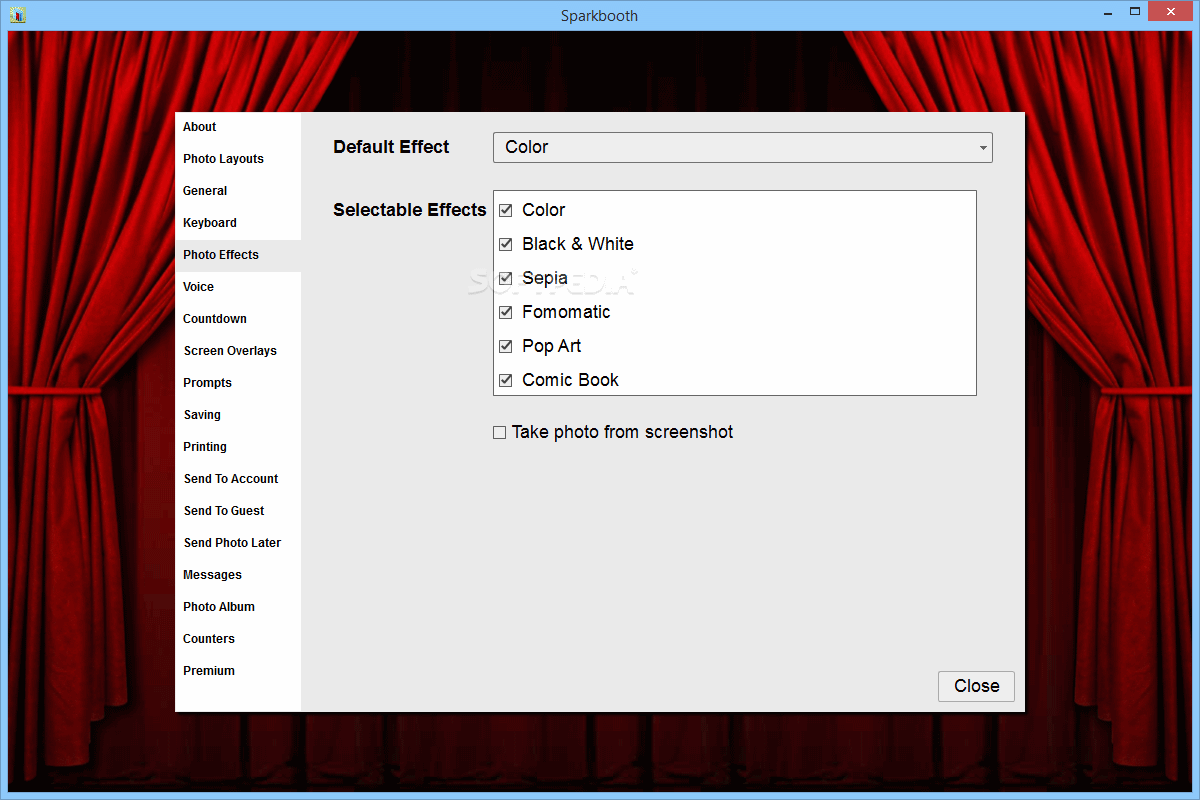Image resolution: width=1200 pixels, height=800 pixels.
Task: Open Screen Overlays settings
Action: coord(238,351)
